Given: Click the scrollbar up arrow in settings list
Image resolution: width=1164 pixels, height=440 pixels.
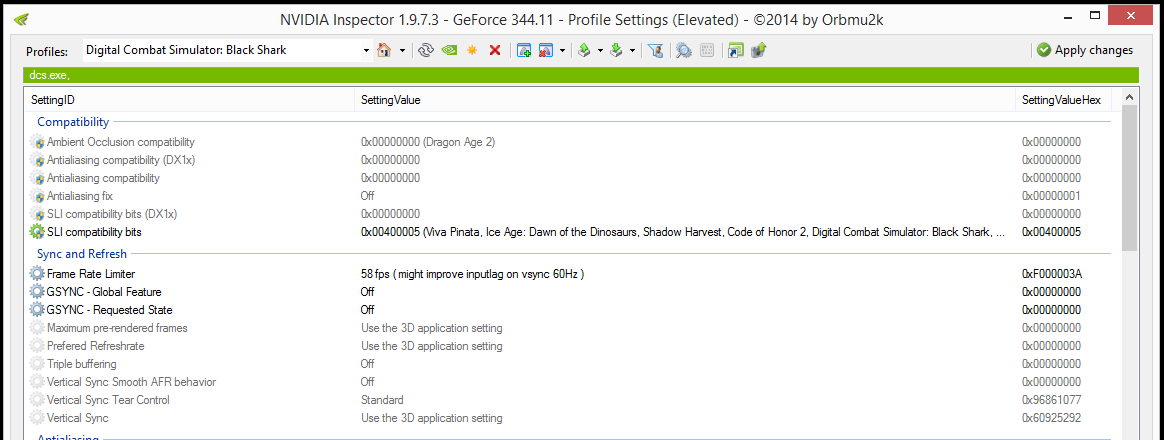Looking at the screenshot, I should [x=1128, y=97].
